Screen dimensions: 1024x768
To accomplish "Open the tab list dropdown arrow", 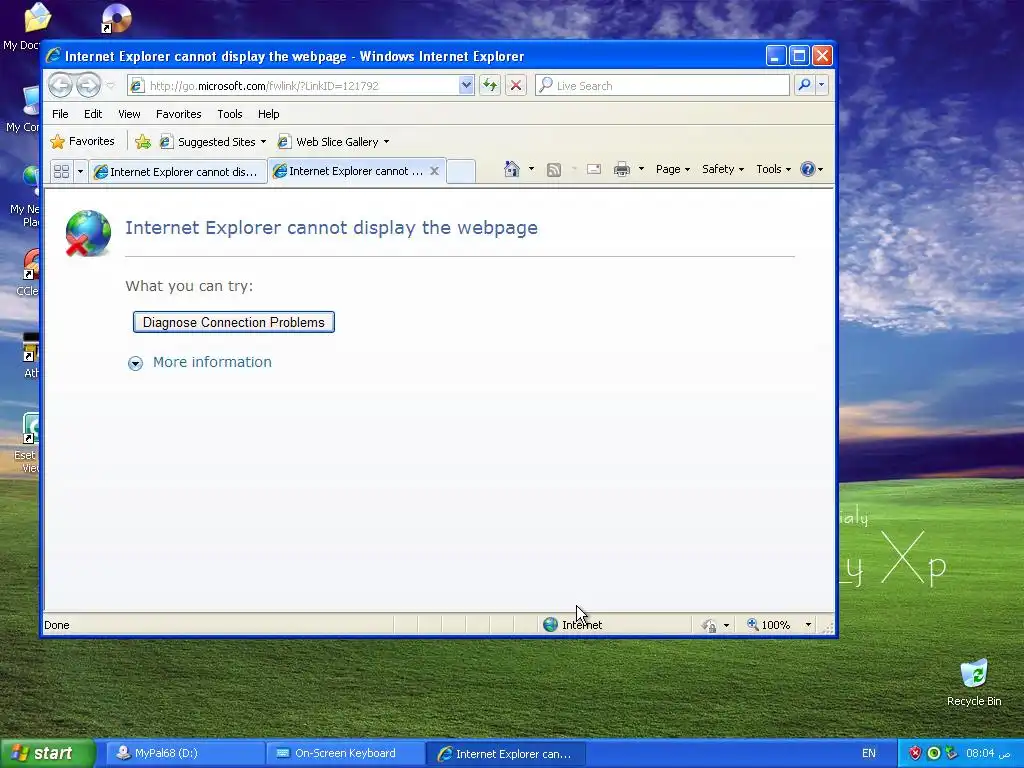I will click(80, 171).
